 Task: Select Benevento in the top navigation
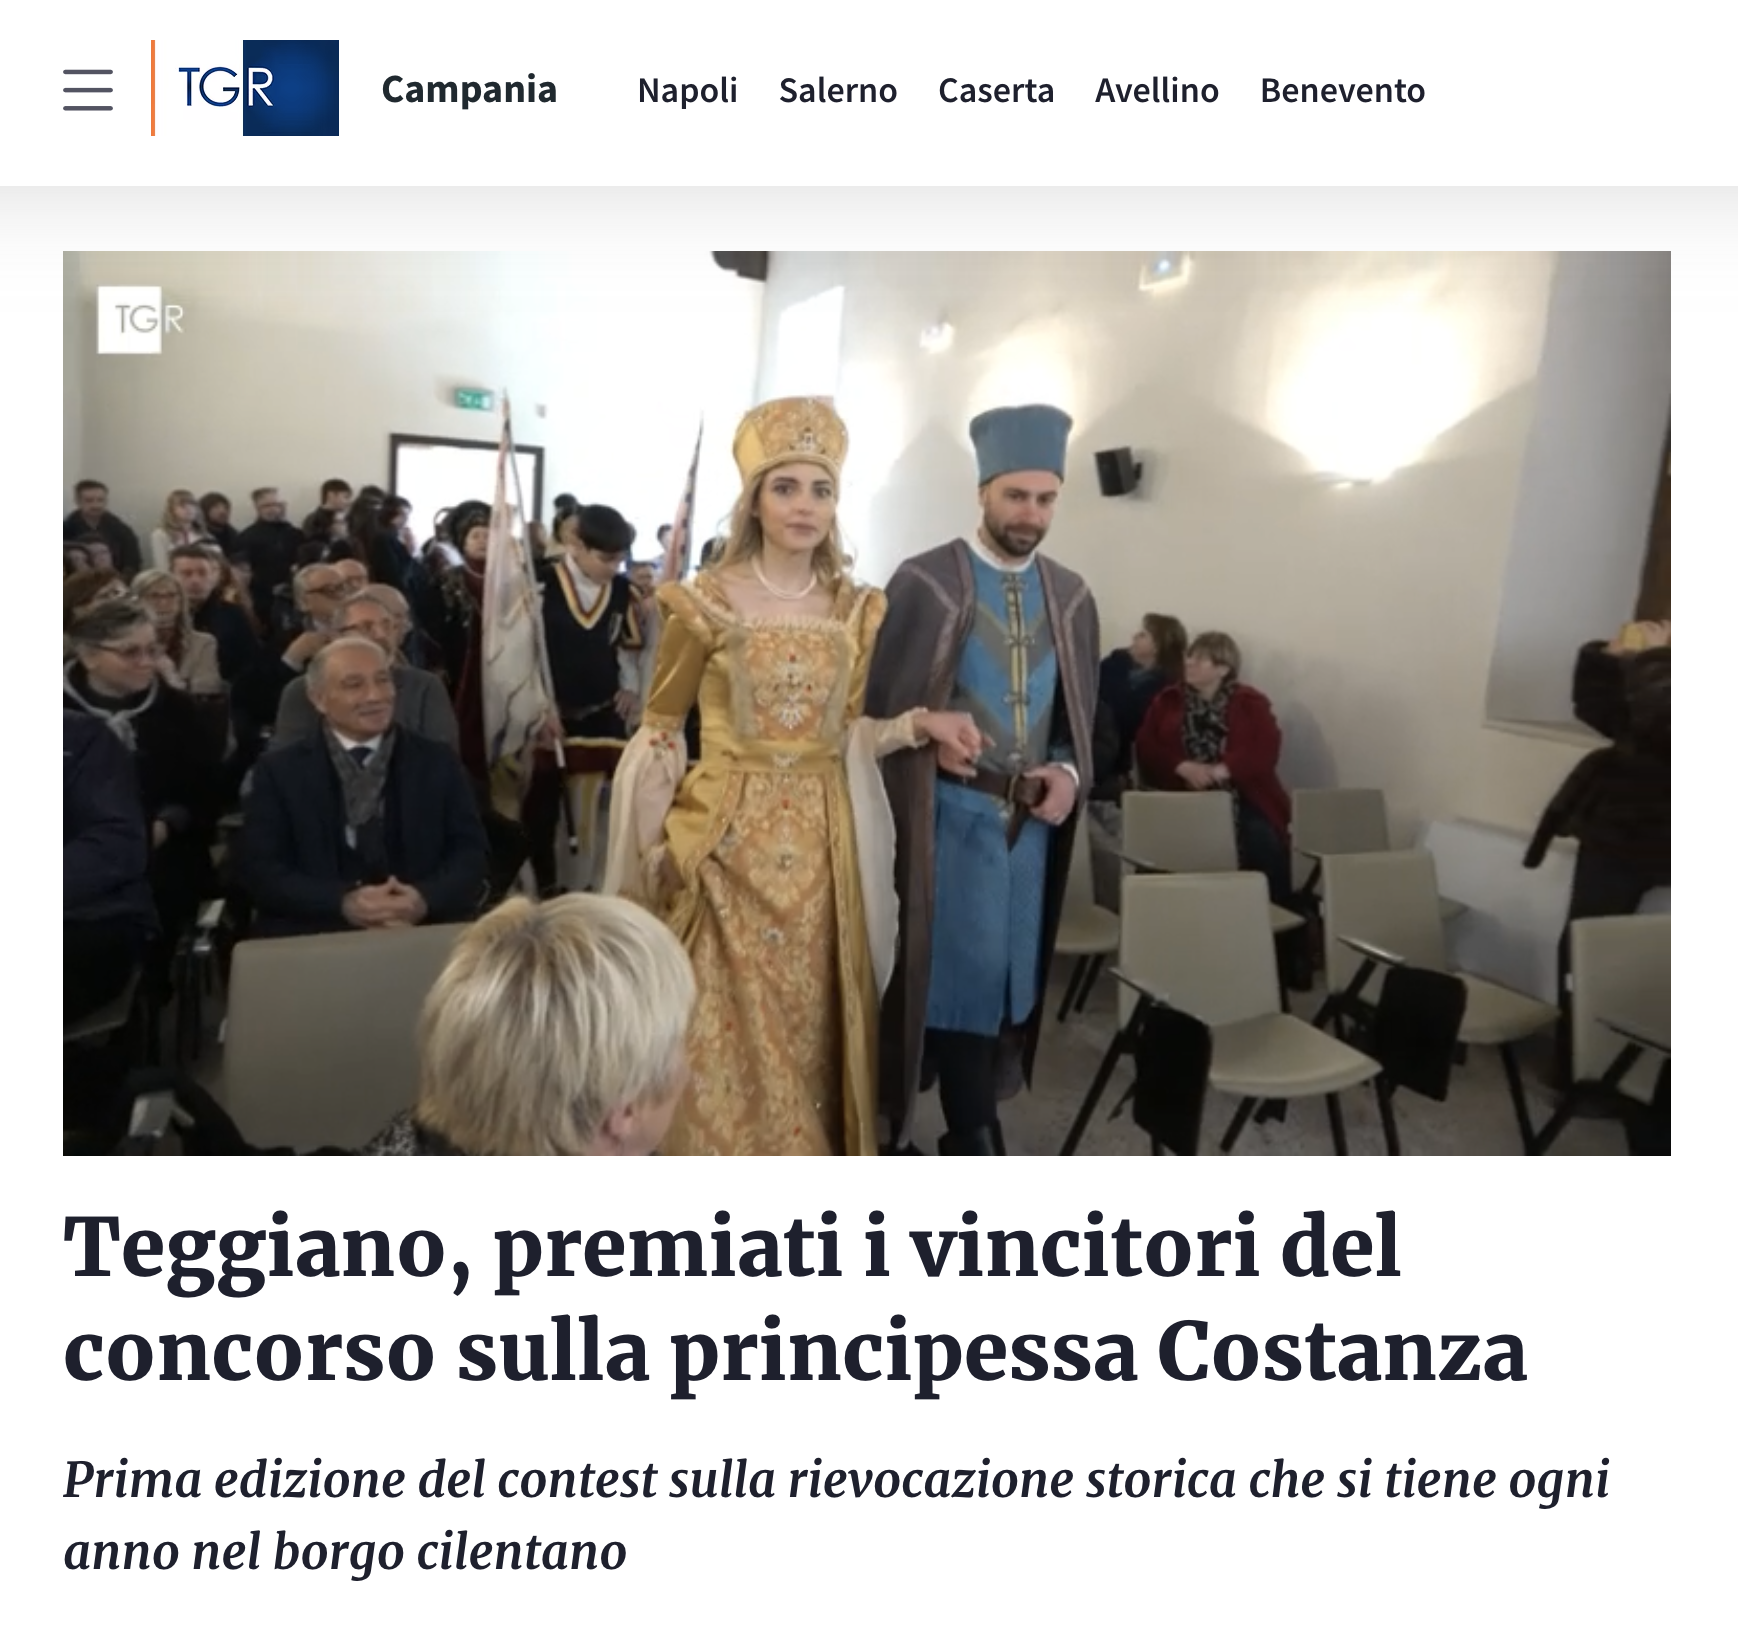point(1342,90)
